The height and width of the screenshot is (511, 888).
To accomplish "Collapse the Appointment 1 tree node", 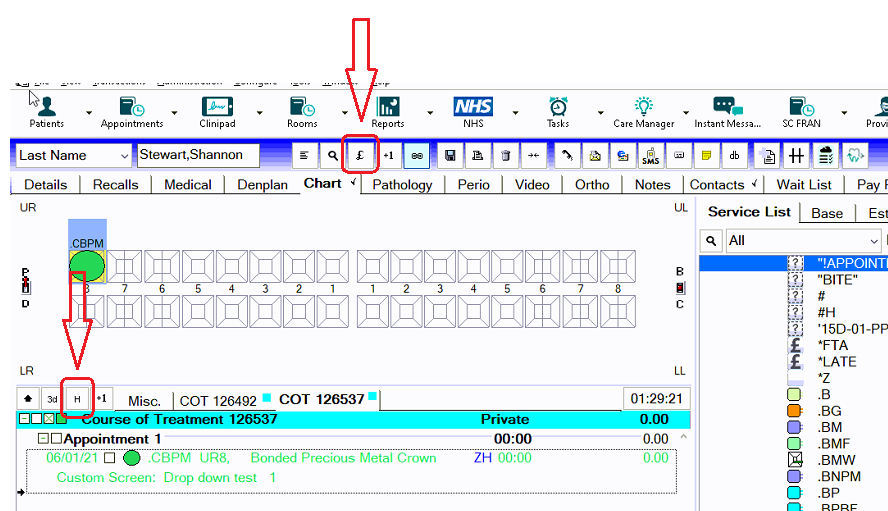I will (43, 439).
